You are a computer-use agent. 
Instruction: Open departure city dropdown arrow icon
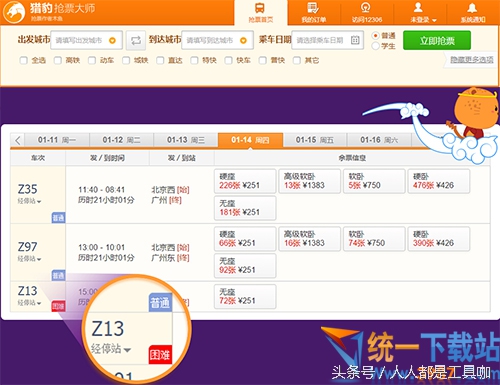[x=112, y=41]
